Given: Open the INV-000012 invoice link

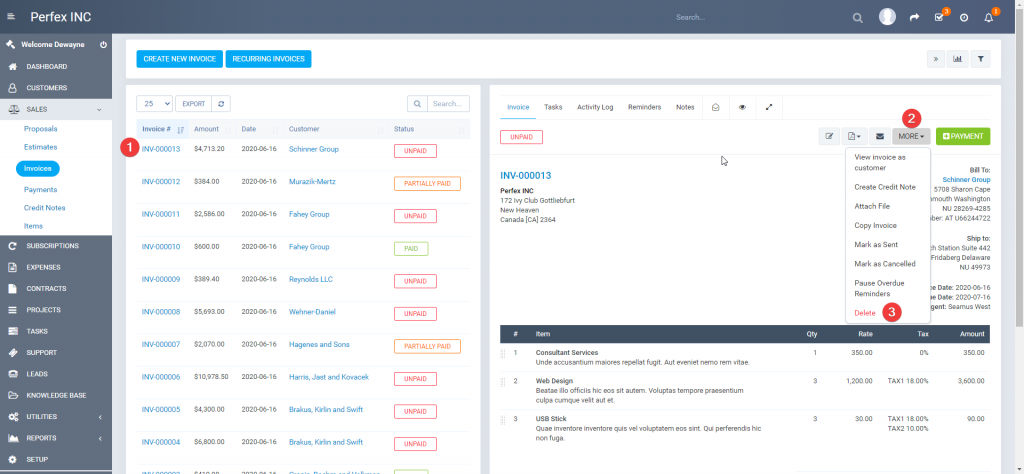Looking at the screenshot, I should (x=160, y=181).
